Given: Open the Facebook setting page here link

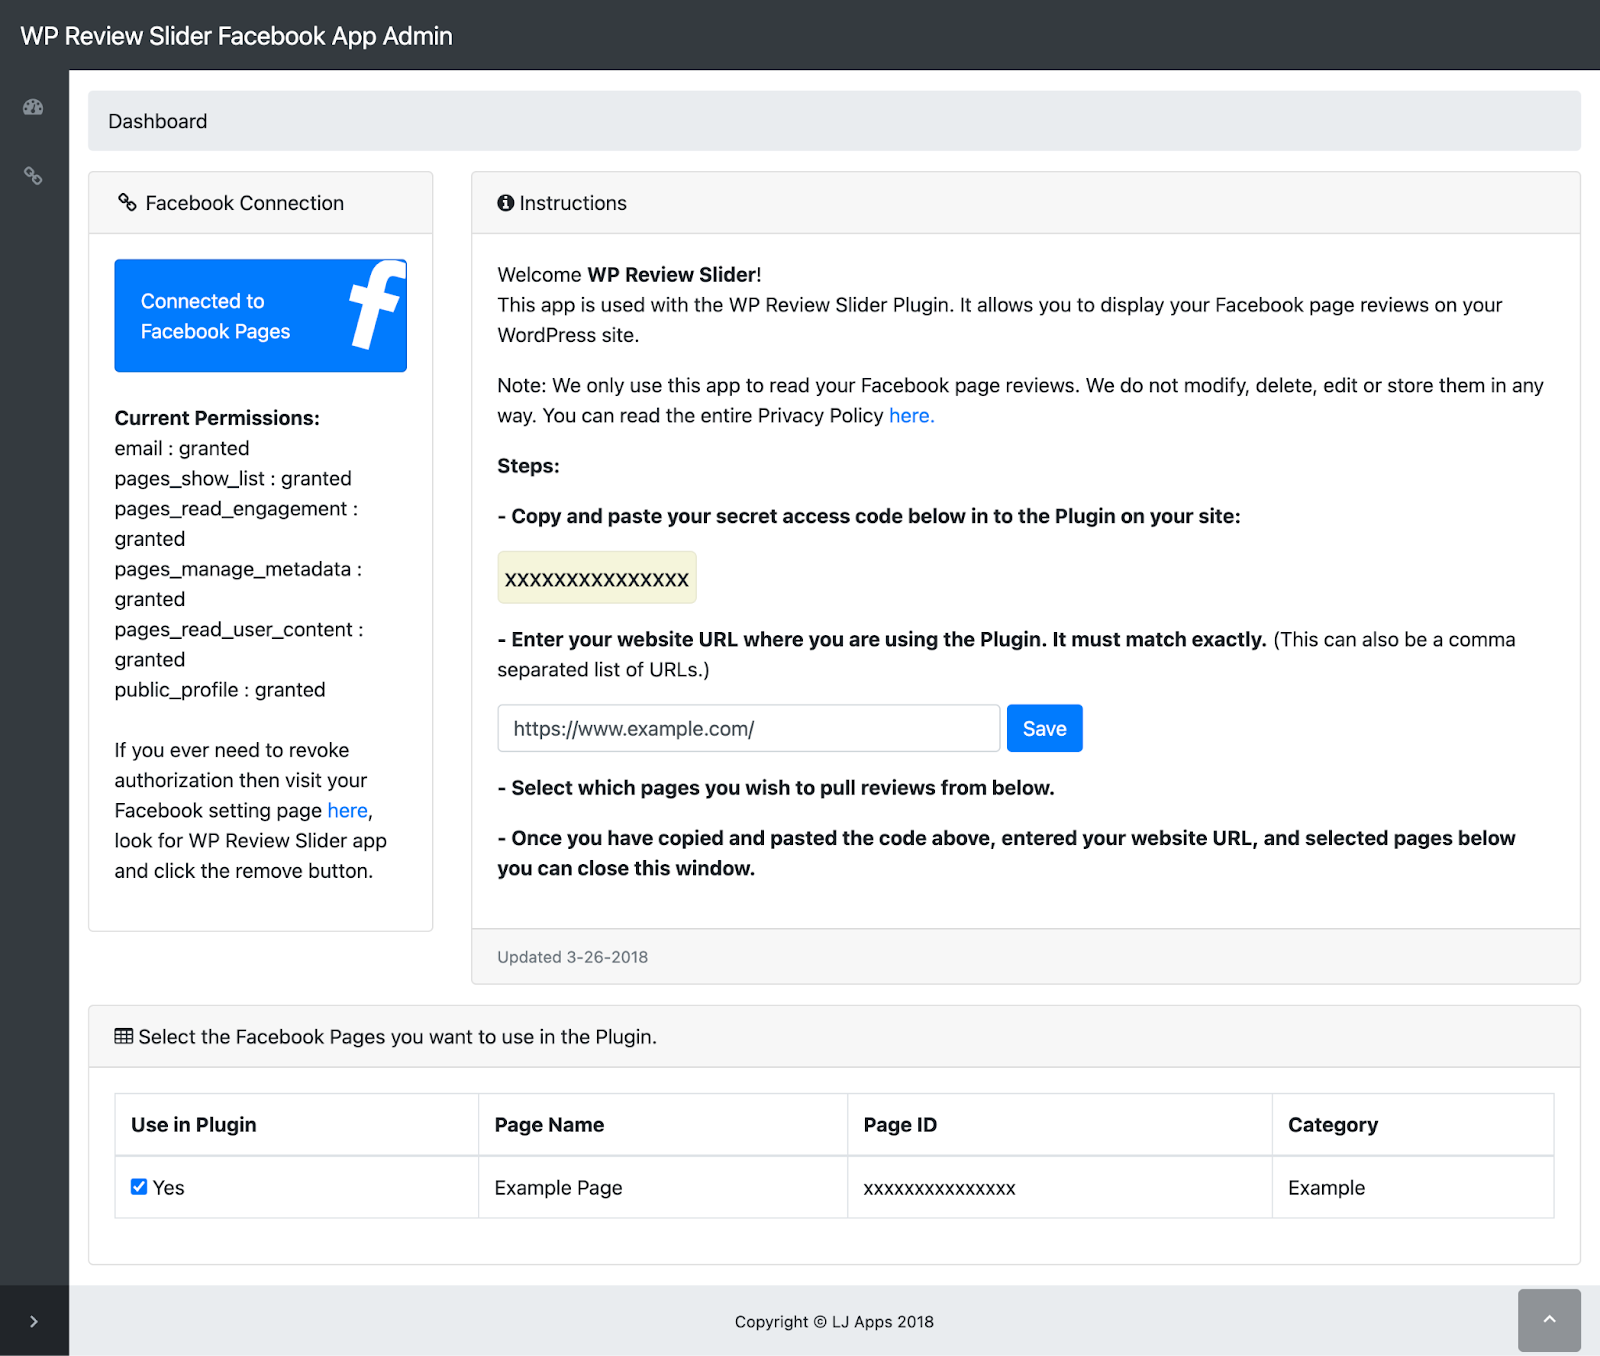Looking at the screenshot, I should pos(347,810).
